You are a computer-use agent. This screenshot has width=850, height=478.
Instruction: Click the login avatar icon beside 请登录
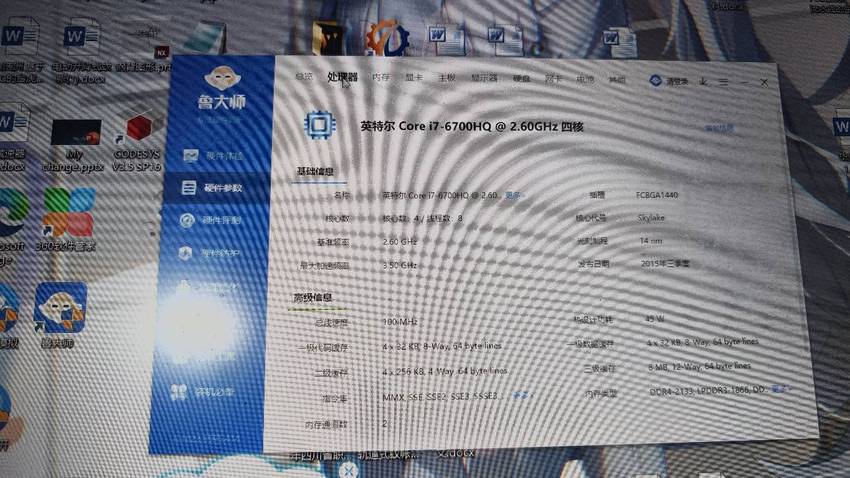click(655, 81)
